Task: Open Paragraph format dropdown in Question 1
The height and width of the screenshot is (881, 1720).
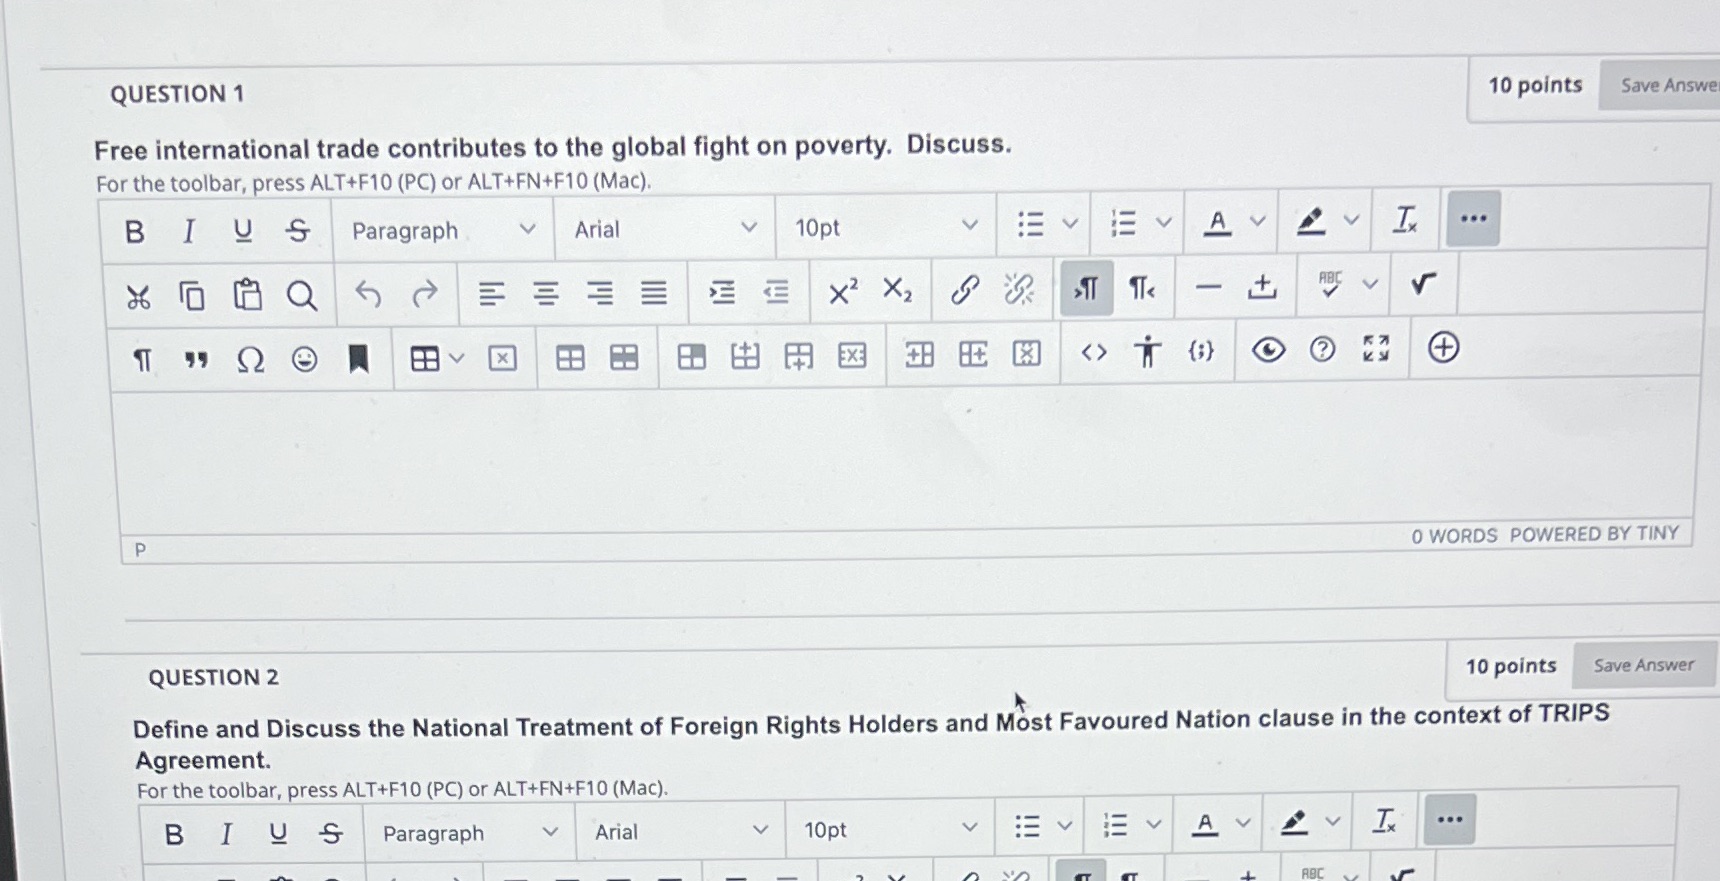Action: [443, 230]
